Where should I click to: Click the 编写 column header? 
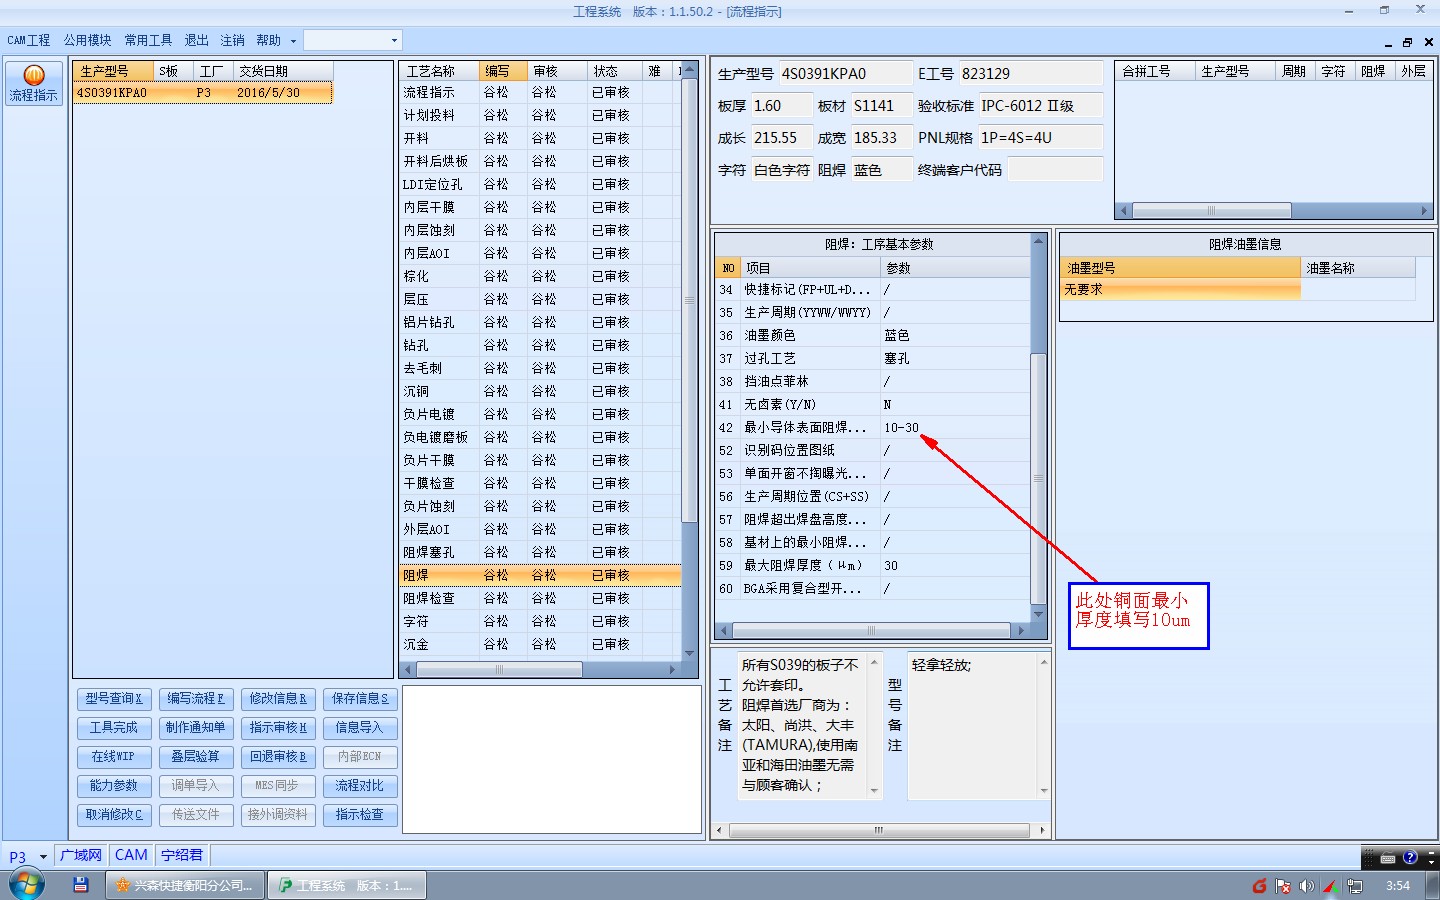point(503,71)
